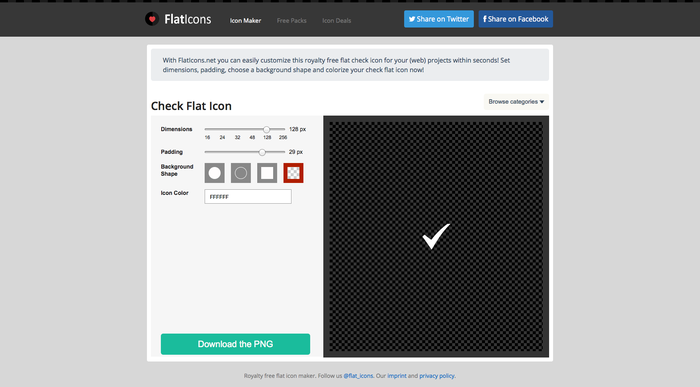Open the Free Packs menu item
The width and height of the screenshot is (700, 387).
pos(292,21)
